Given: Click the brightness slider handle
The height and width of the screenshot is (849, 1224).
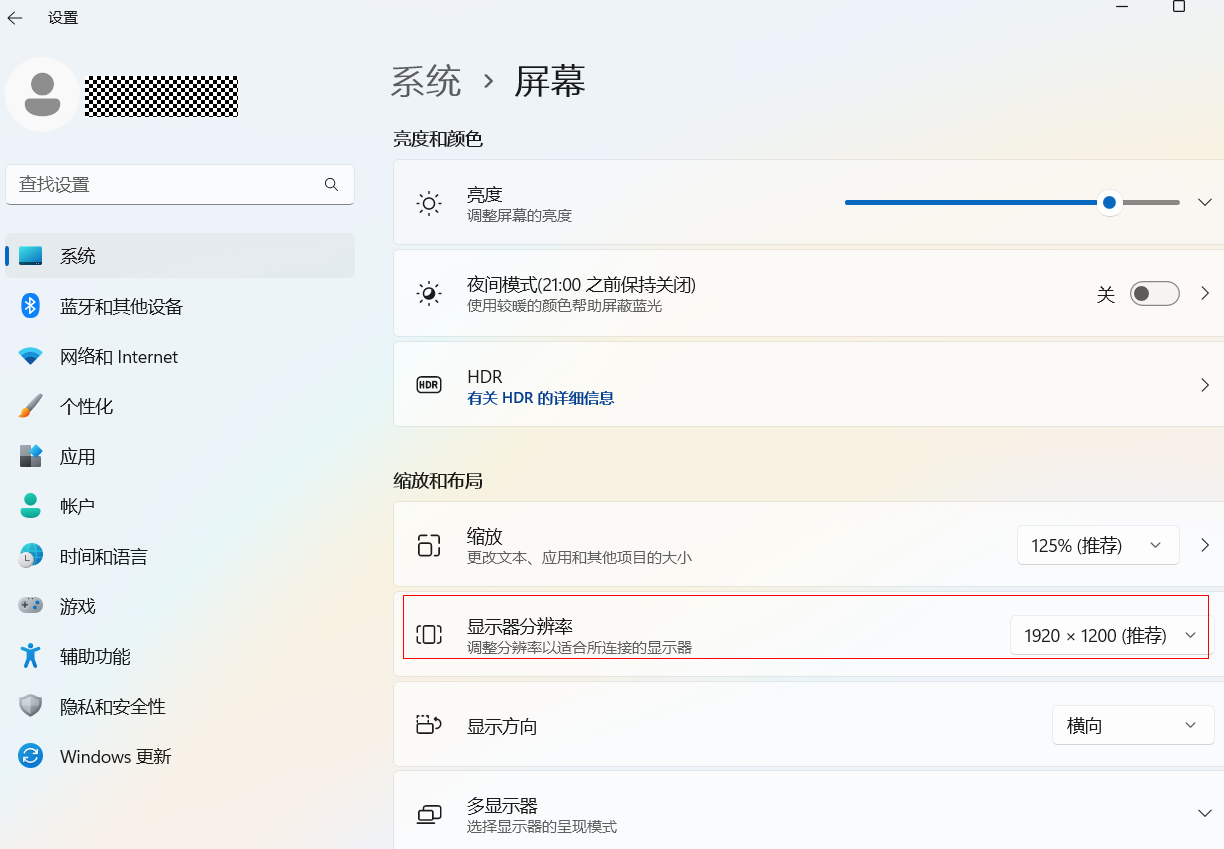Looking at the screenshot, I should click(1109, 203).
